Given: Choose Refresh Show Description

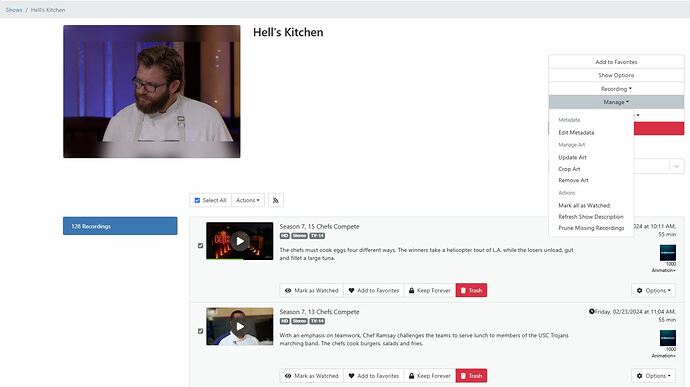Looking at the screenshot, I should click(591, 217).
